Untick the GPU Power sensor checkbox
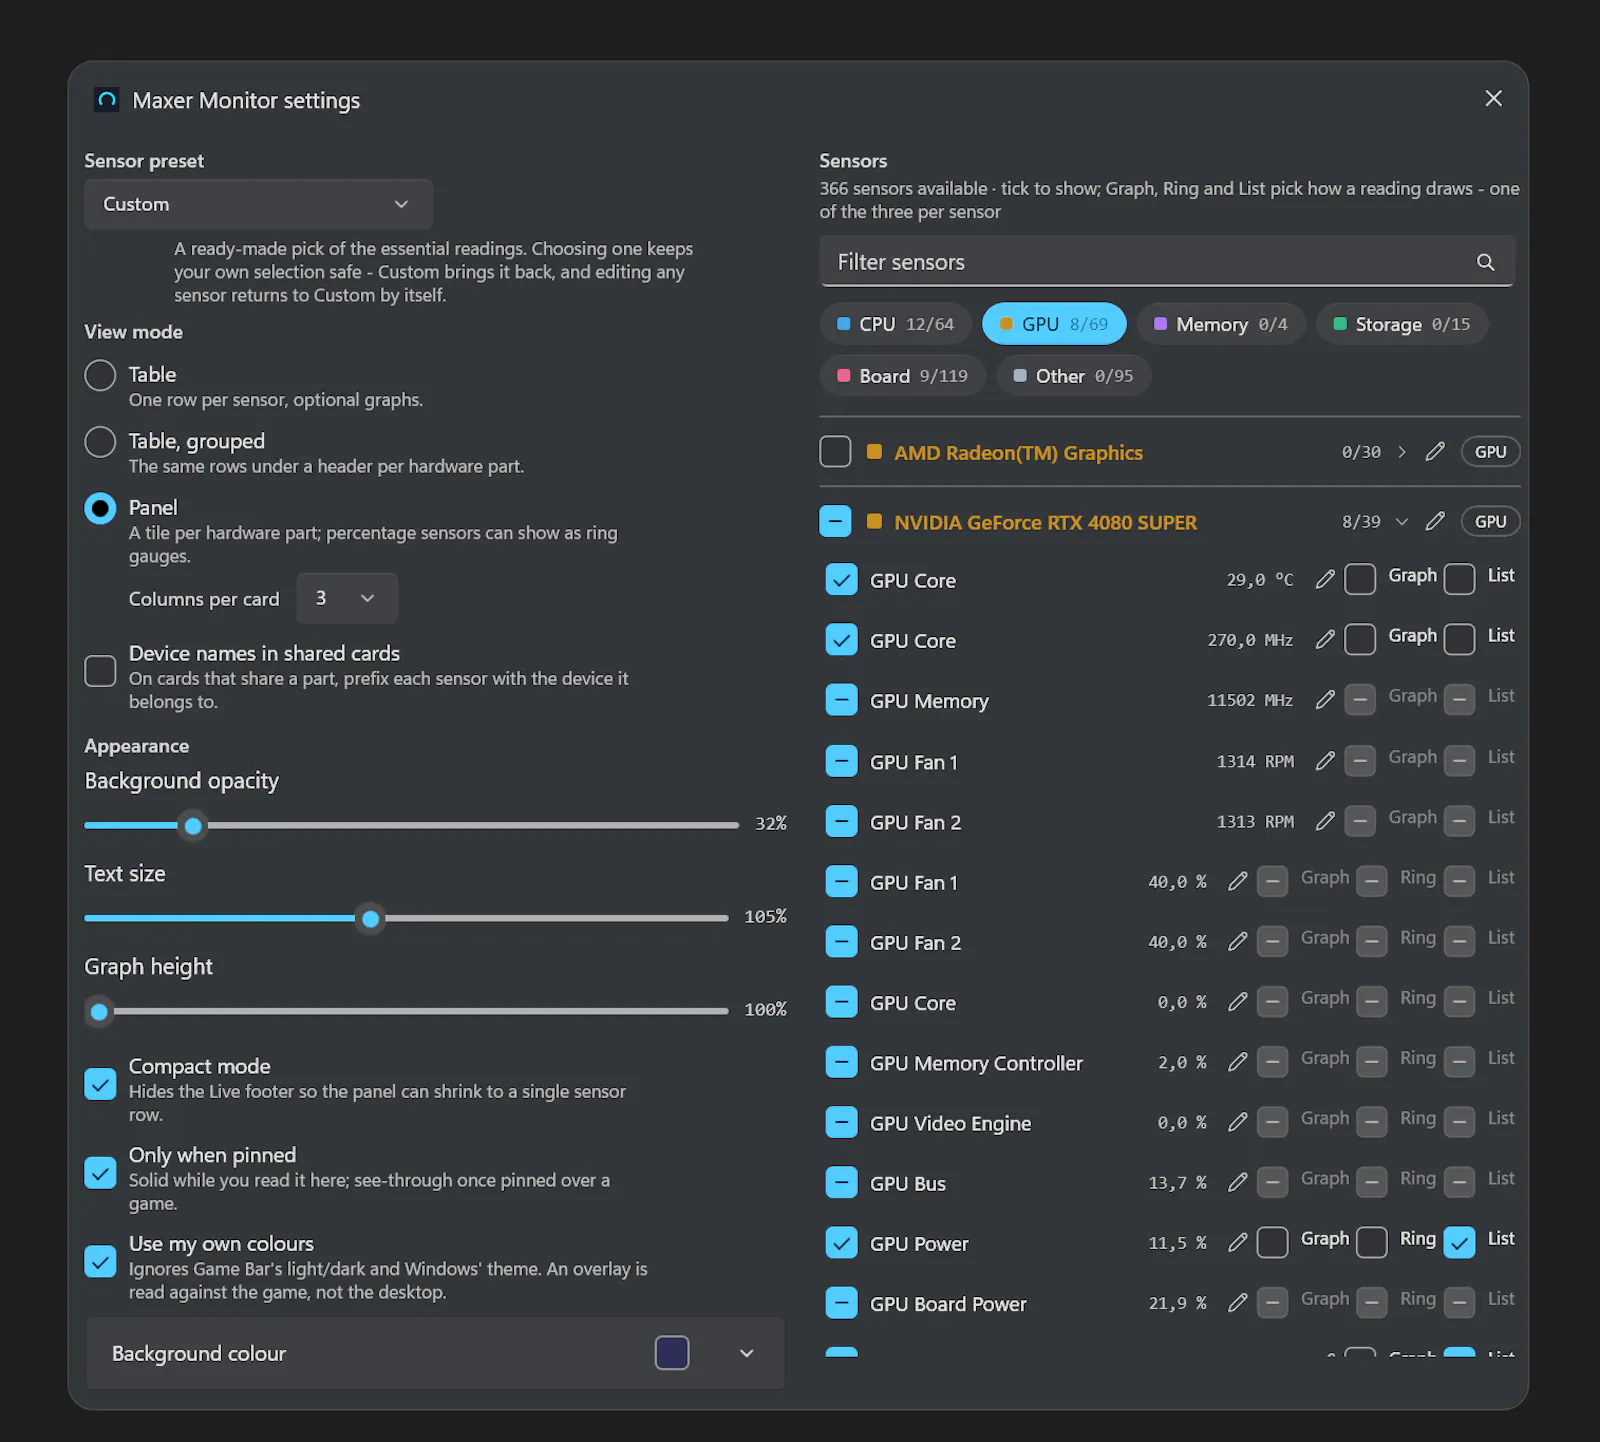The image size is (1600, 1442). [x=841, y=1242]
